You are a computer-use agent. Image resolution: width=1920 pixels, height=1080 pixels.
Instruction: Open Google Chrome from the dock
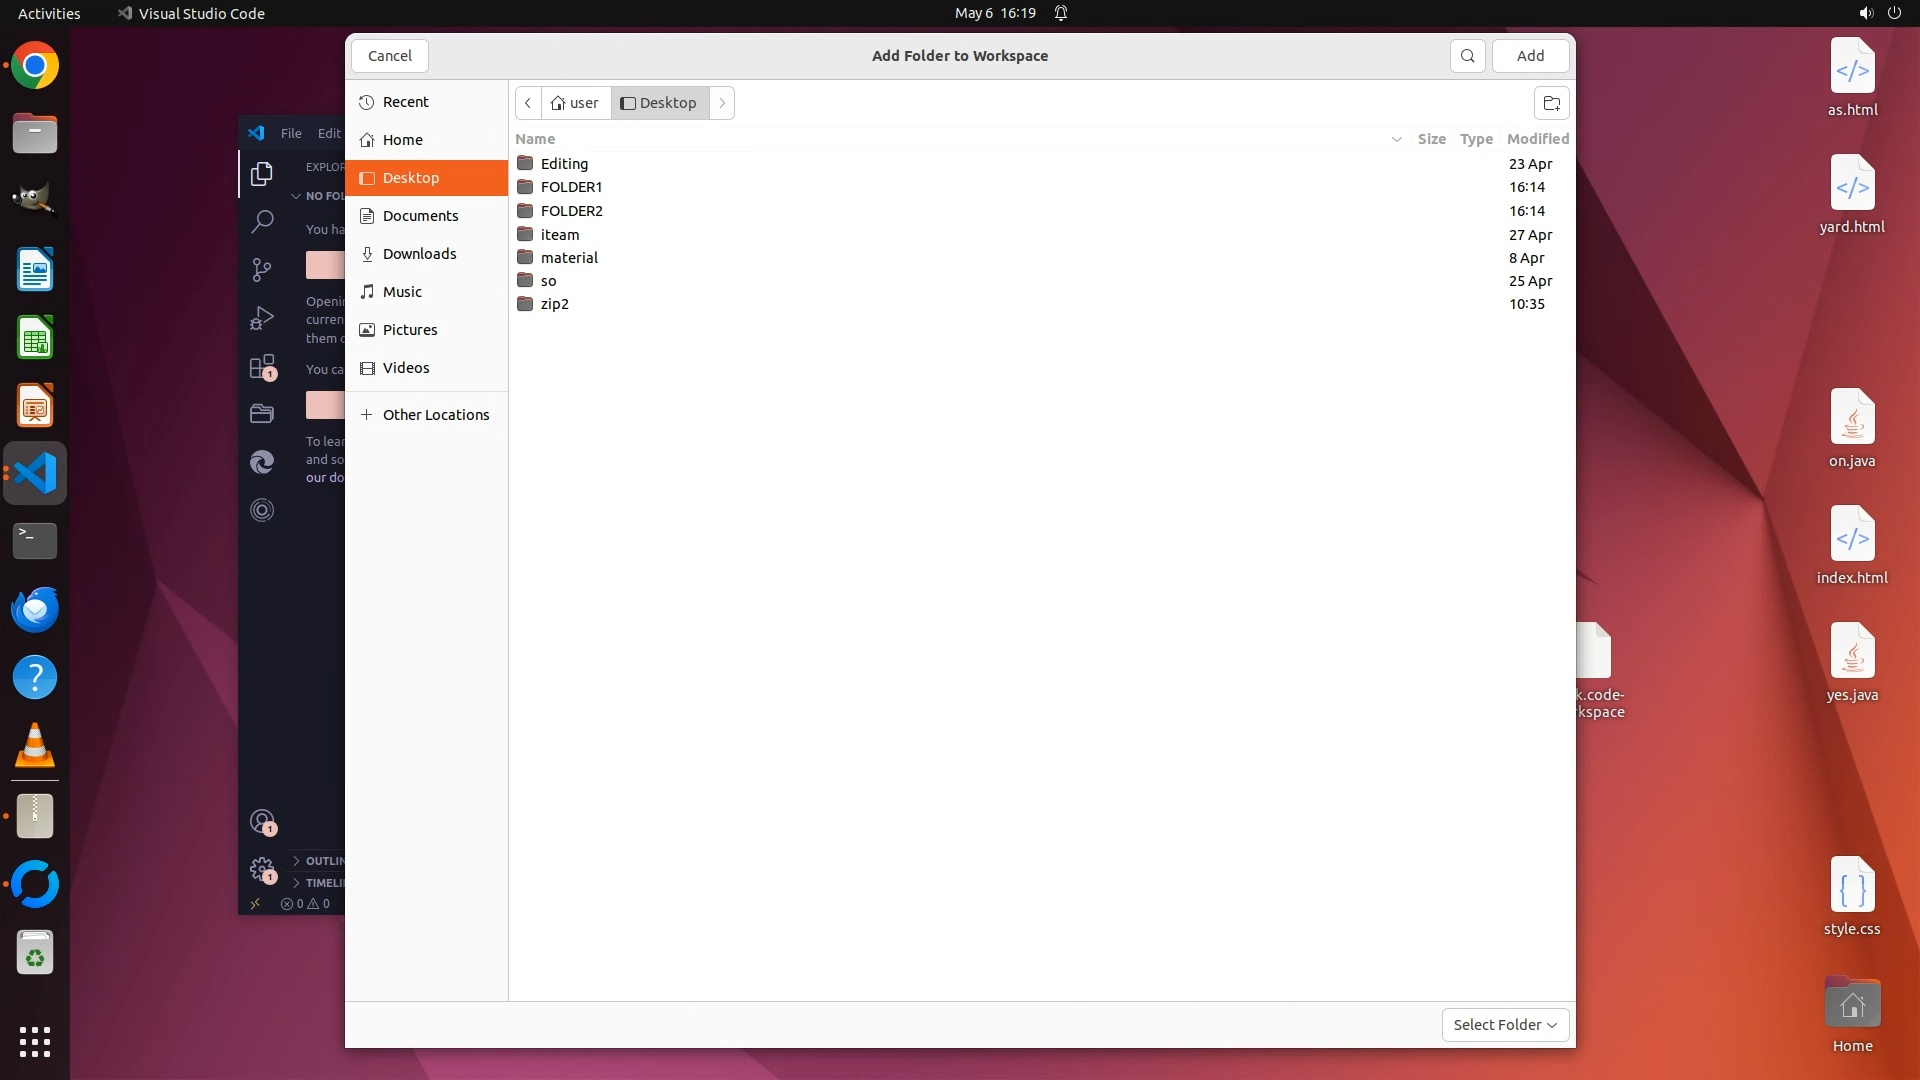35,67
